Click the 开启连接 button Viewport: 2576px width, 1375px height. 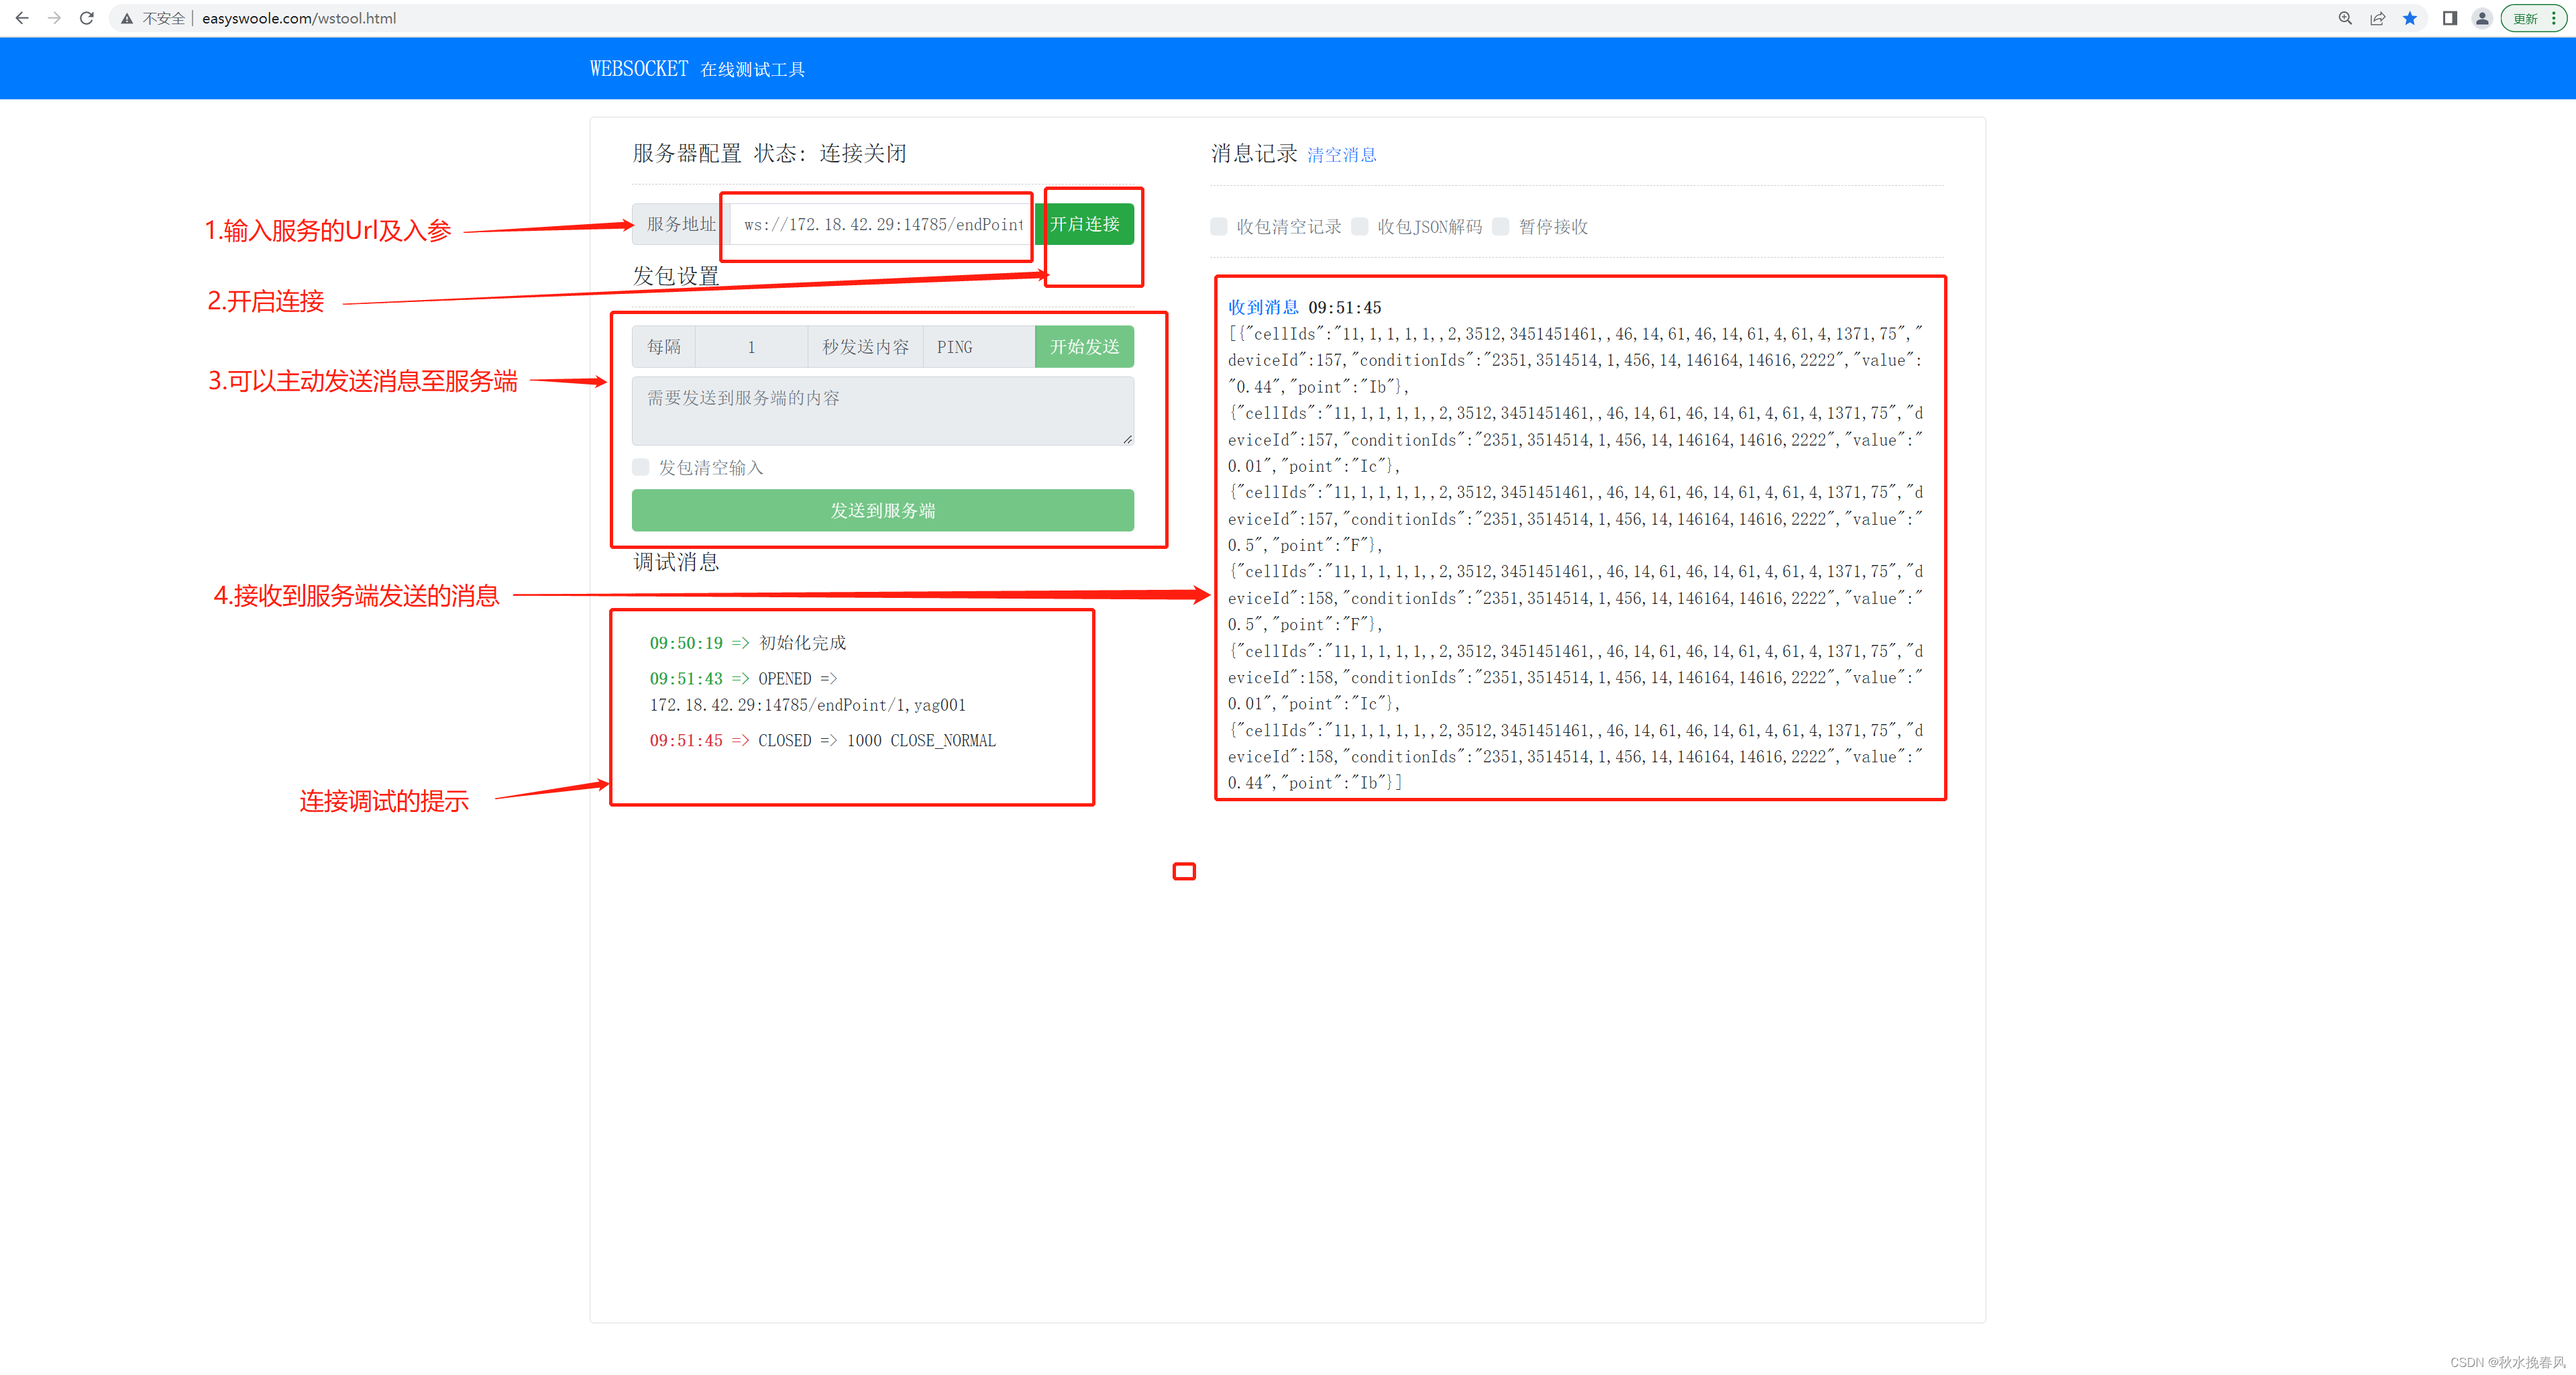pos(1084,224)
